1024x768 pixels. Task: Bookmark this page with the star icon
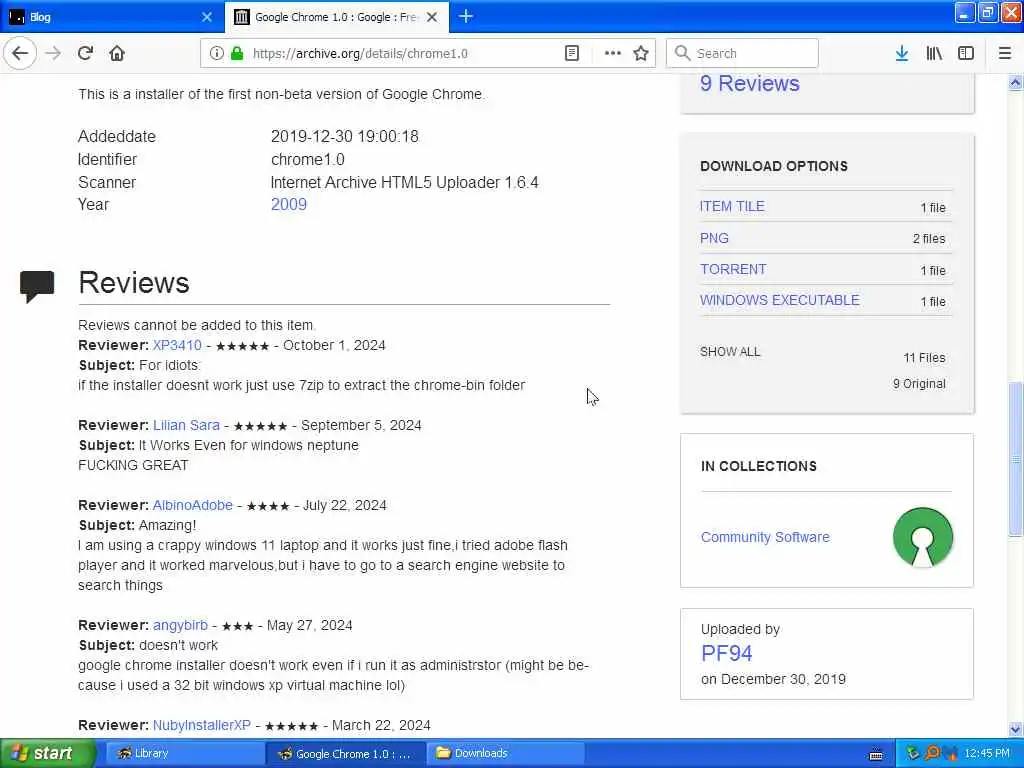coord(641,54)
